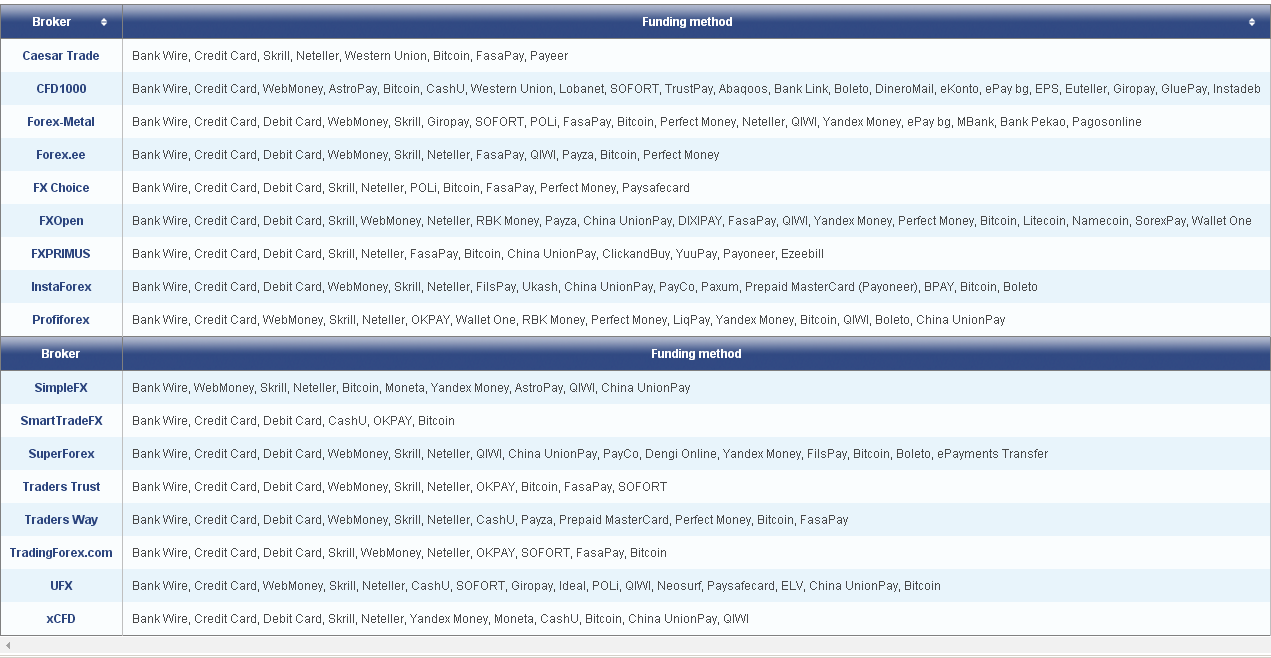This screenshot has height=658, width=1271.
Task: Open the TradingForex.com broker link
Action: (x=61, y=553)
